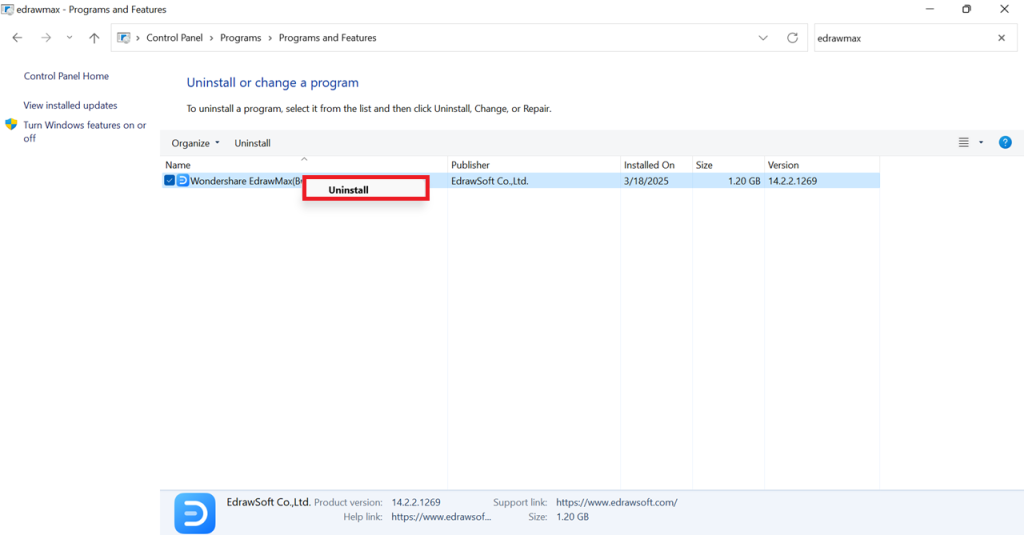Choose Uninstall from the context menu
The width and height of the screenshot is (1024, 535).
coord(365,189)
